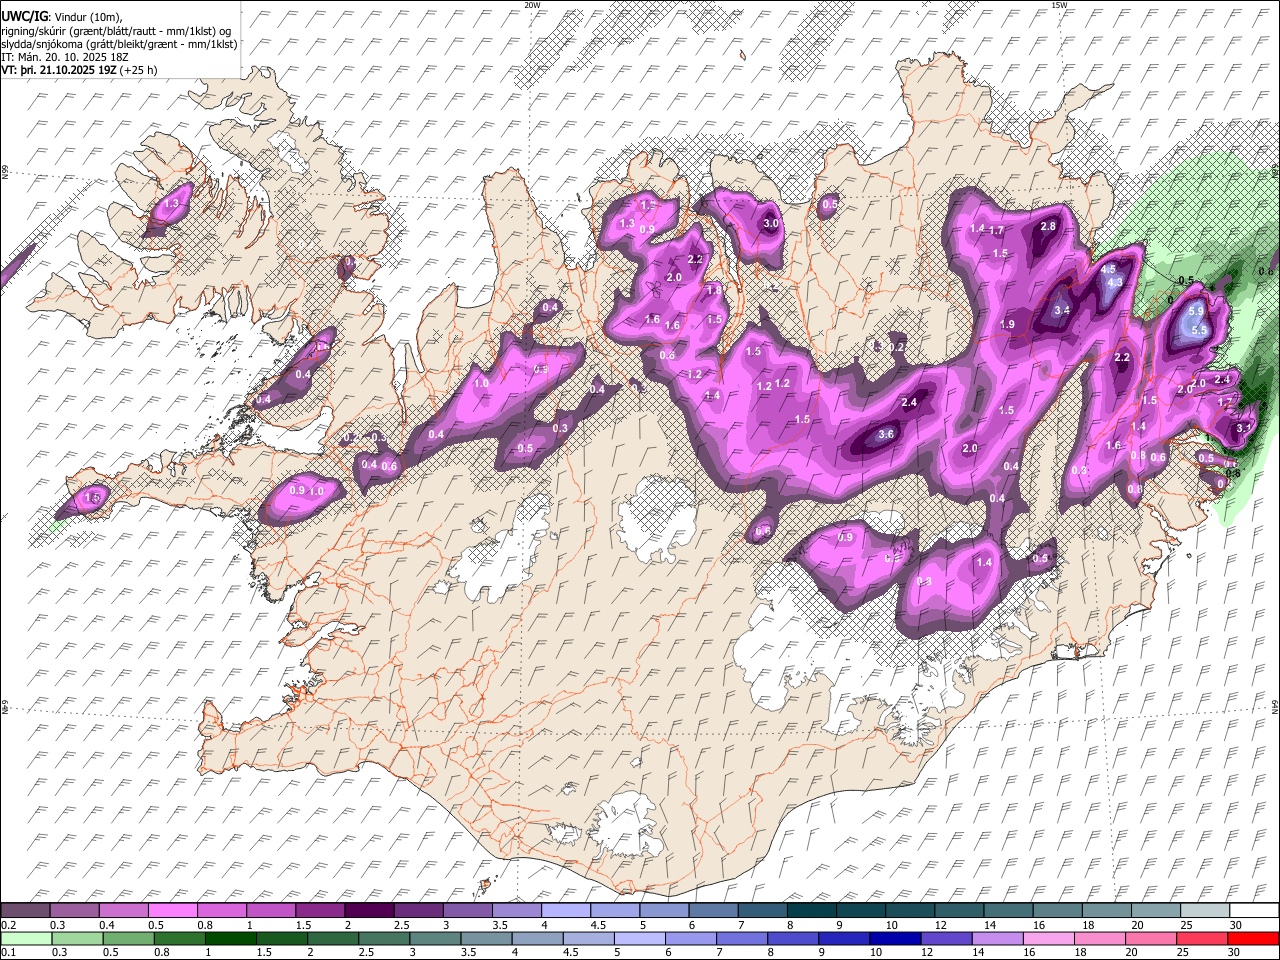Click the 4.3 value label on the map
This screenshot has height=960, width=1280.
(1116, 283)
